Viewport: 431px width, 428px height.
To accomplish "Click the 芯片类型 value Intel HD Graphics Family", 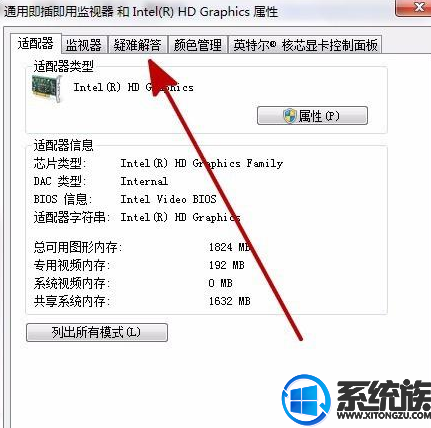I will coord(202,163).
